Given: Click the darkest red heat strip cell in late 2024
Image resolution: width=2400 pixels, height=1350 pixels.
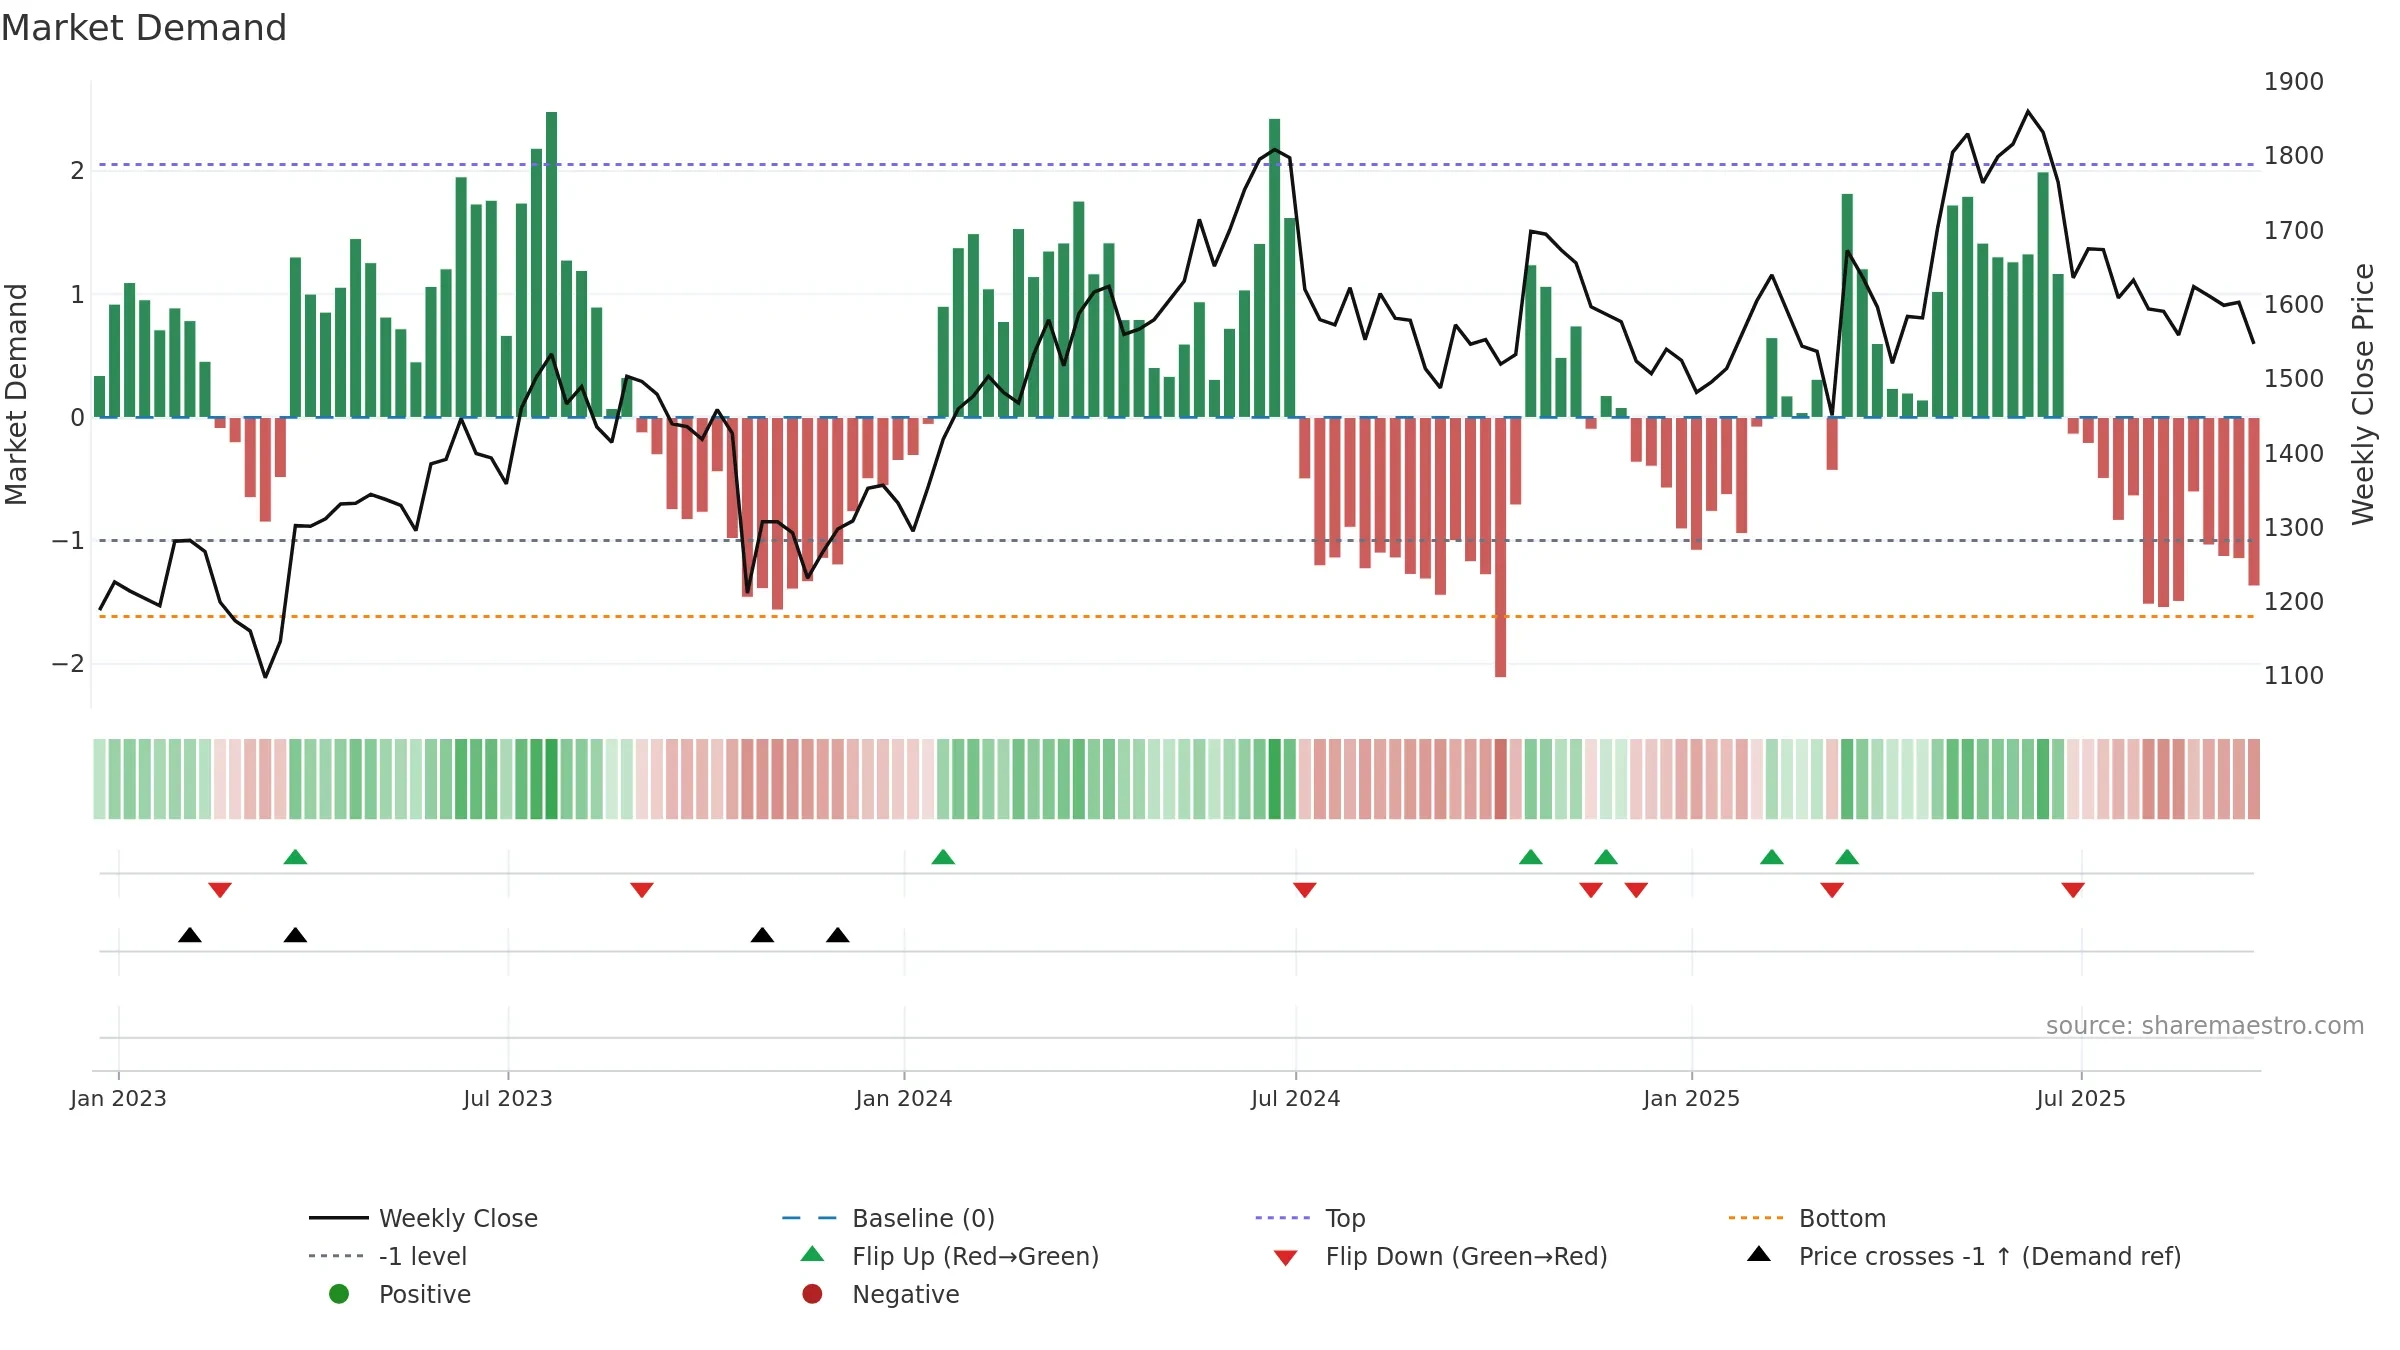Looking at the screenshot, I should click(x=1501, y=779).
